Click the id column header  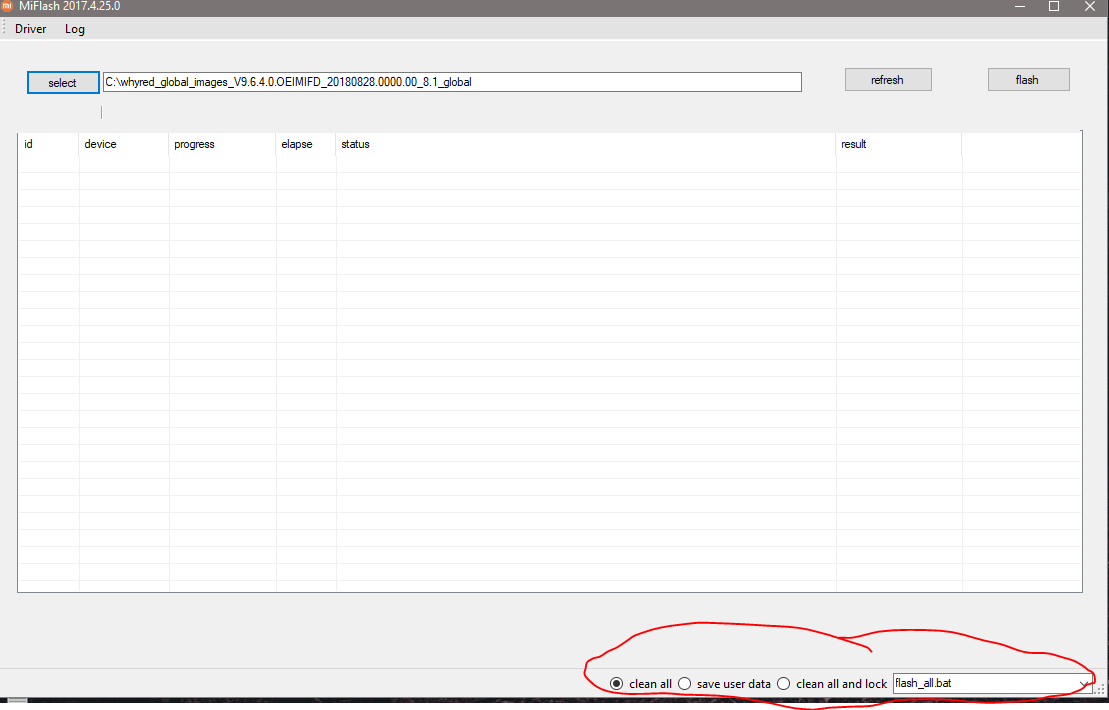48,144
